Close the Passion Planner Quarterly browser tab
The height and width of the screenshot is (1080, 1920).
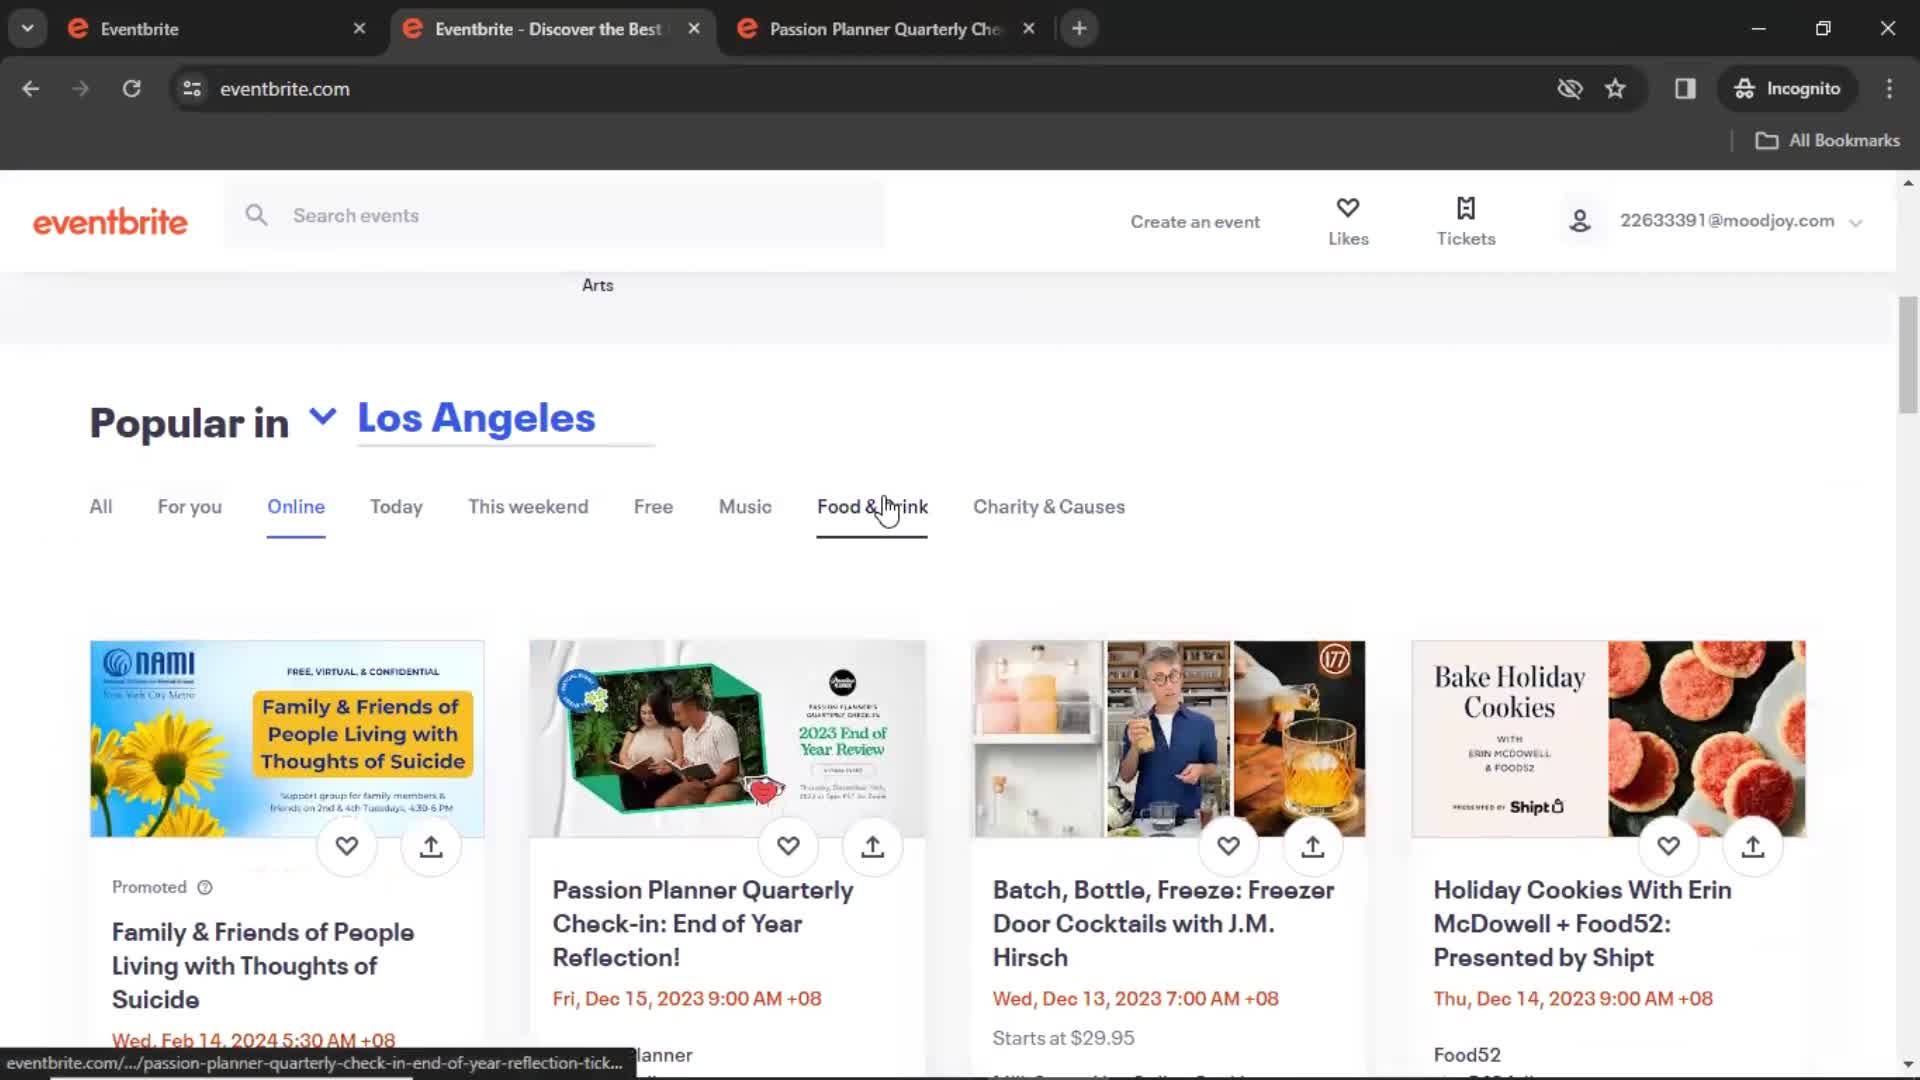[1029, 29]
